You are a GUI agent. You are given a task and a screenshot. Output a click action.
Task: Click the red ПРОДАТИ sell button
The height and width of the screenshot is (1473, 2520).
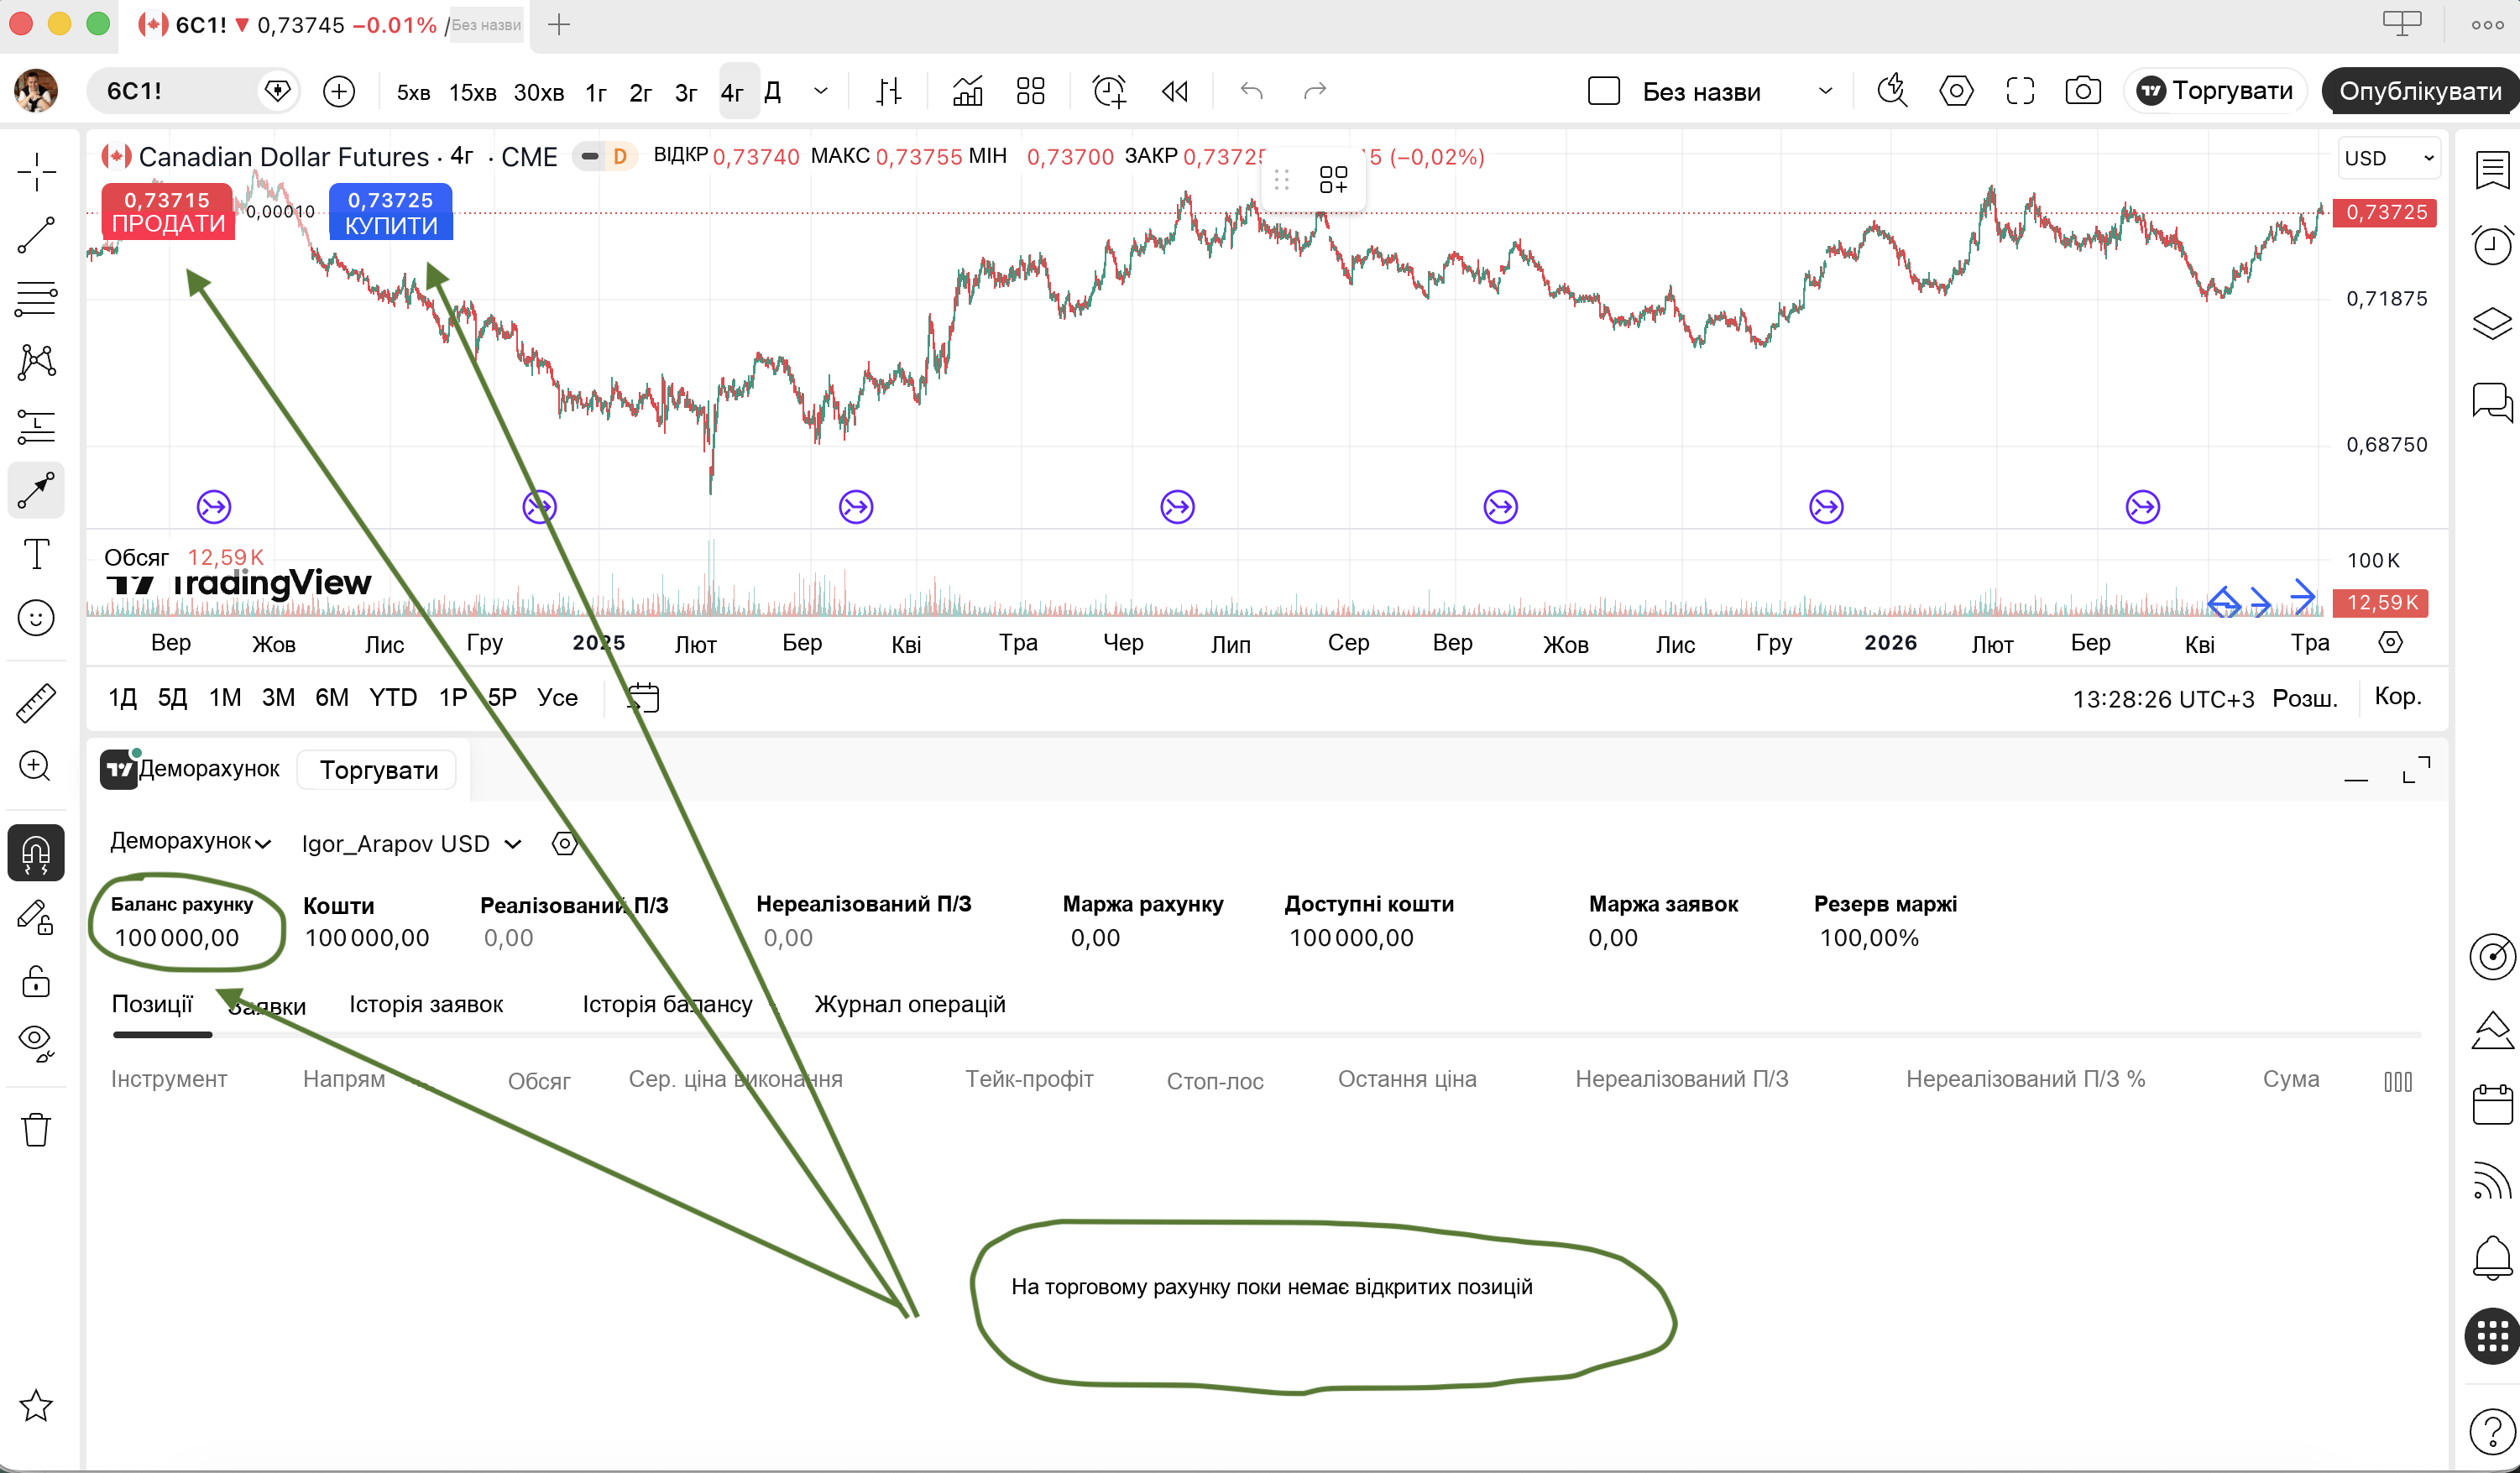point(168,212)
